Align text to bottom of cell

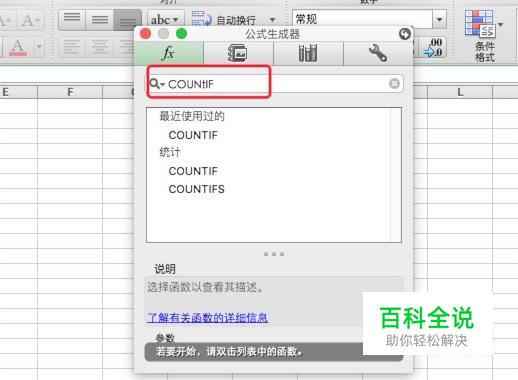pos(127,20)
